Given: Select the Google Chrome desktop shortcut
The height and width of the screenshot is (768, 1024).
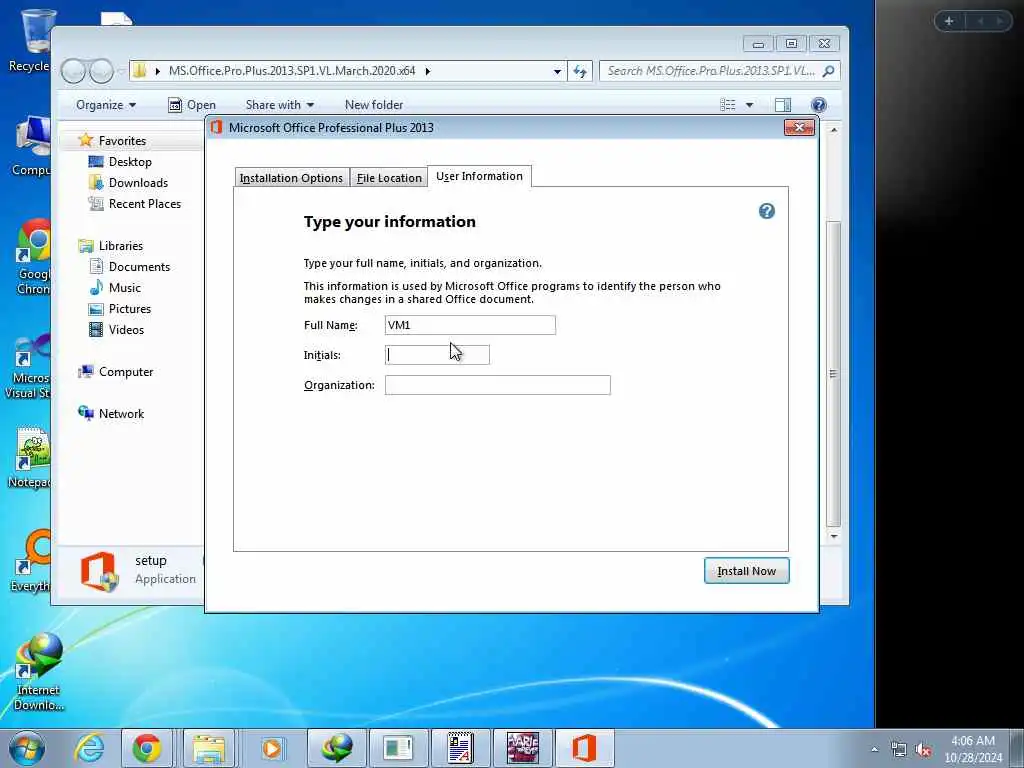Looking at the screenshot, I should click(33, 257).
